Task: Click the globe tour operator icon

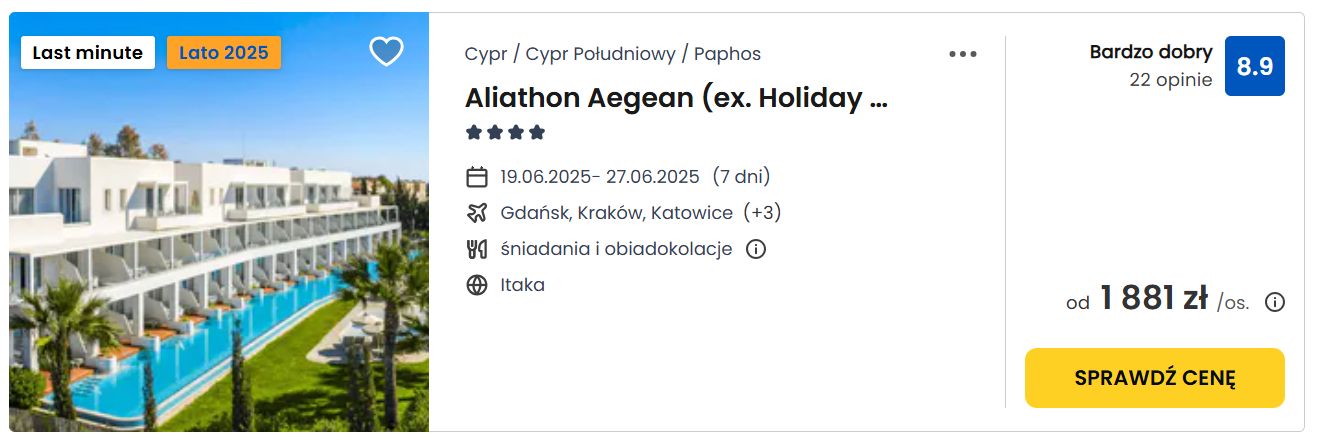Action: click(x=477, y=285)
